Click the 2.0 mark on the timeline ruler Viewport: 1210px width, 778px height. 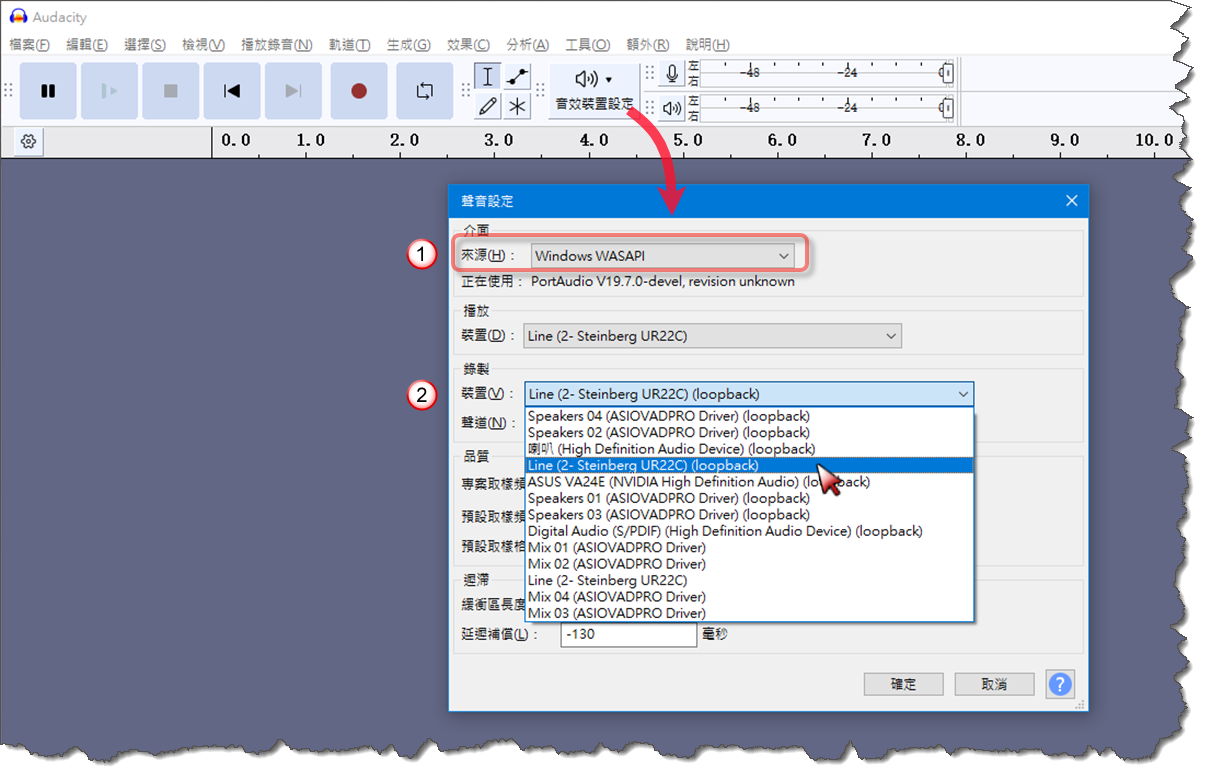405,141
